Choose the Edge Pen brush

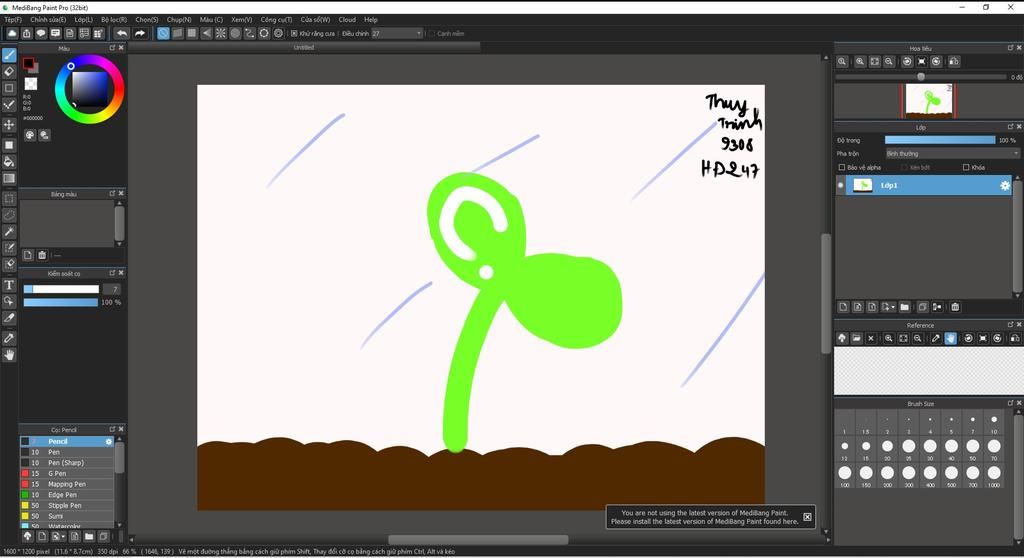(67, 495)
